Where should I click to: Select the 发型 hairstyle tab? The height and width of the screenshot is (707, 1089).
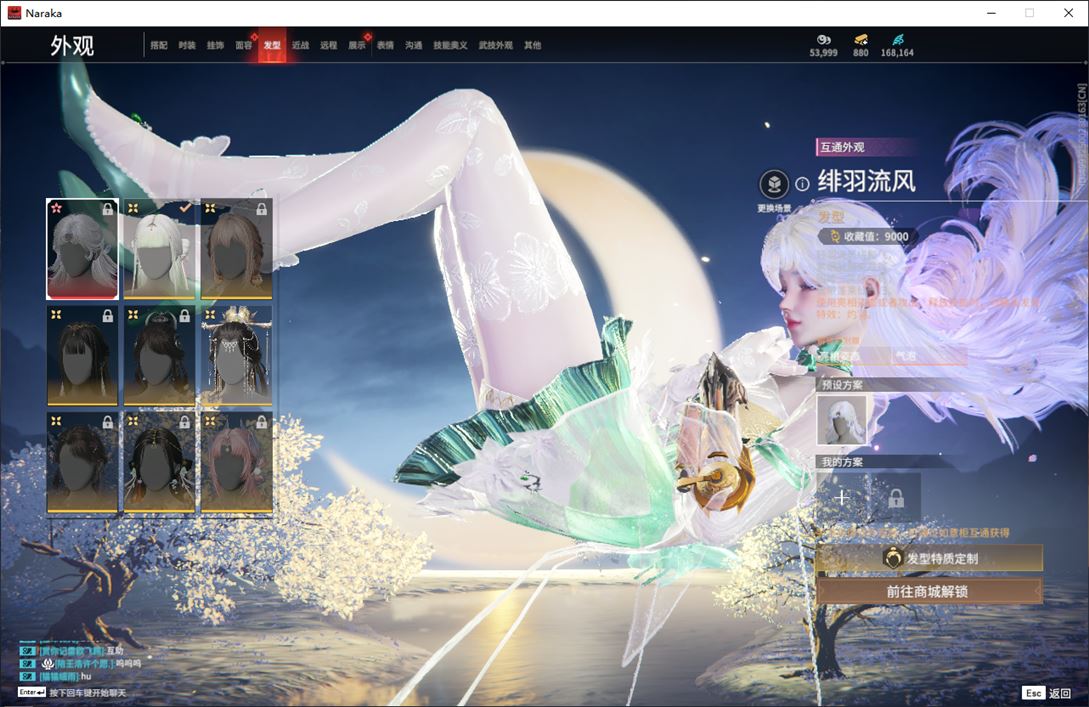[x=272, y=45]
